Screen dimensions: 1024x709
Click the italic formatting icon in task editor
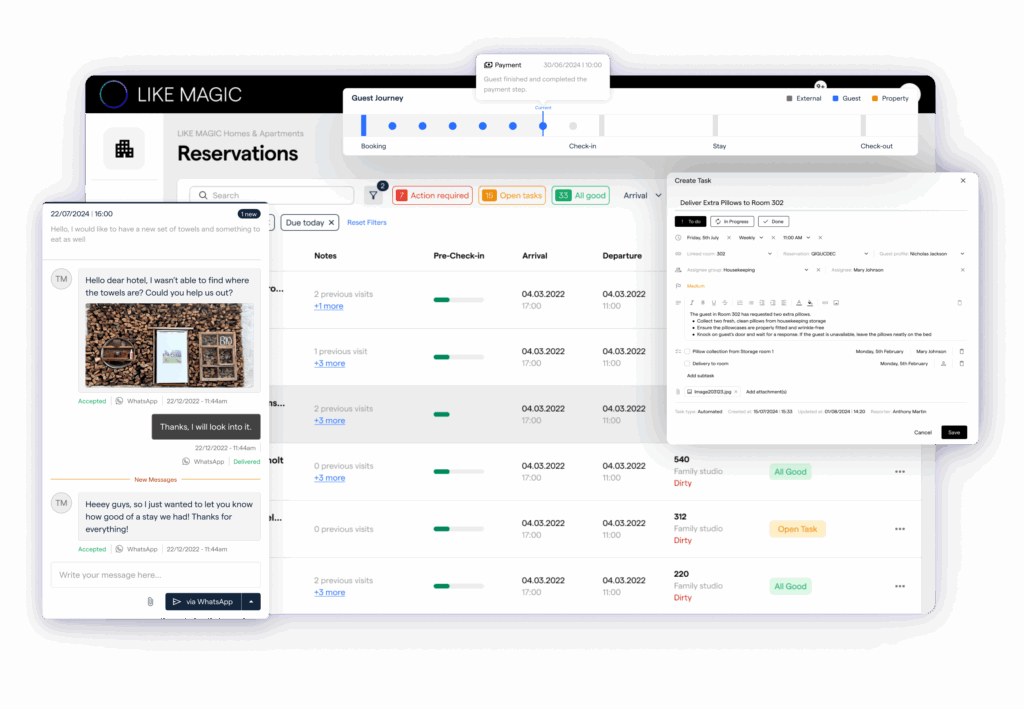[x=692, y=303]
